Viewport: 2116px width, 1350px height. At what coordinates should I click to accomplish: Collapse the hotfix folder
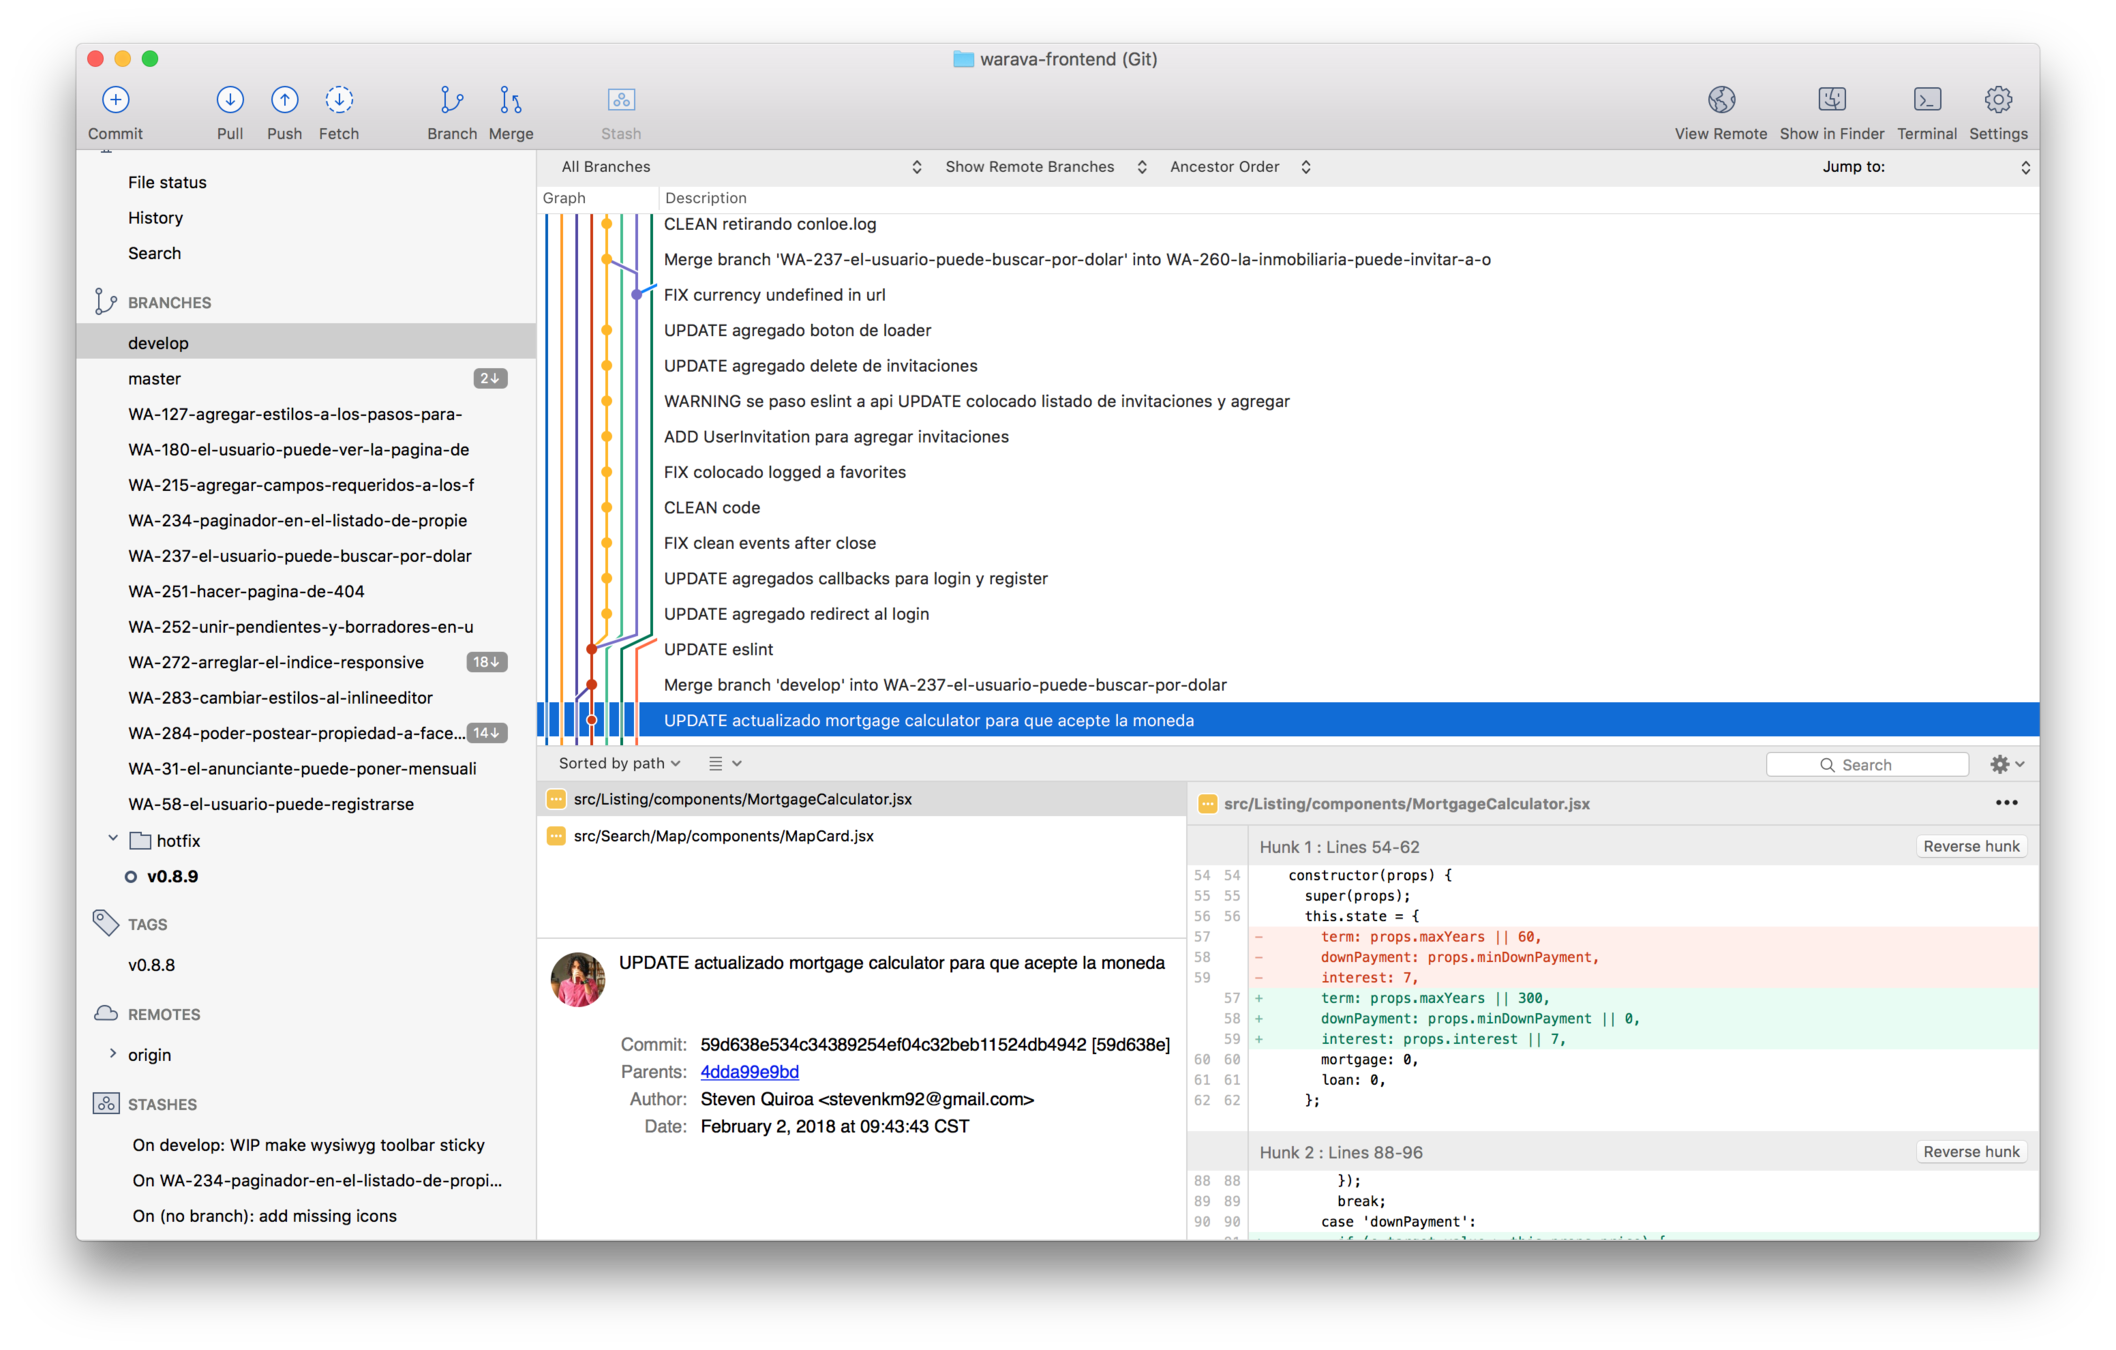click(113, 840)
